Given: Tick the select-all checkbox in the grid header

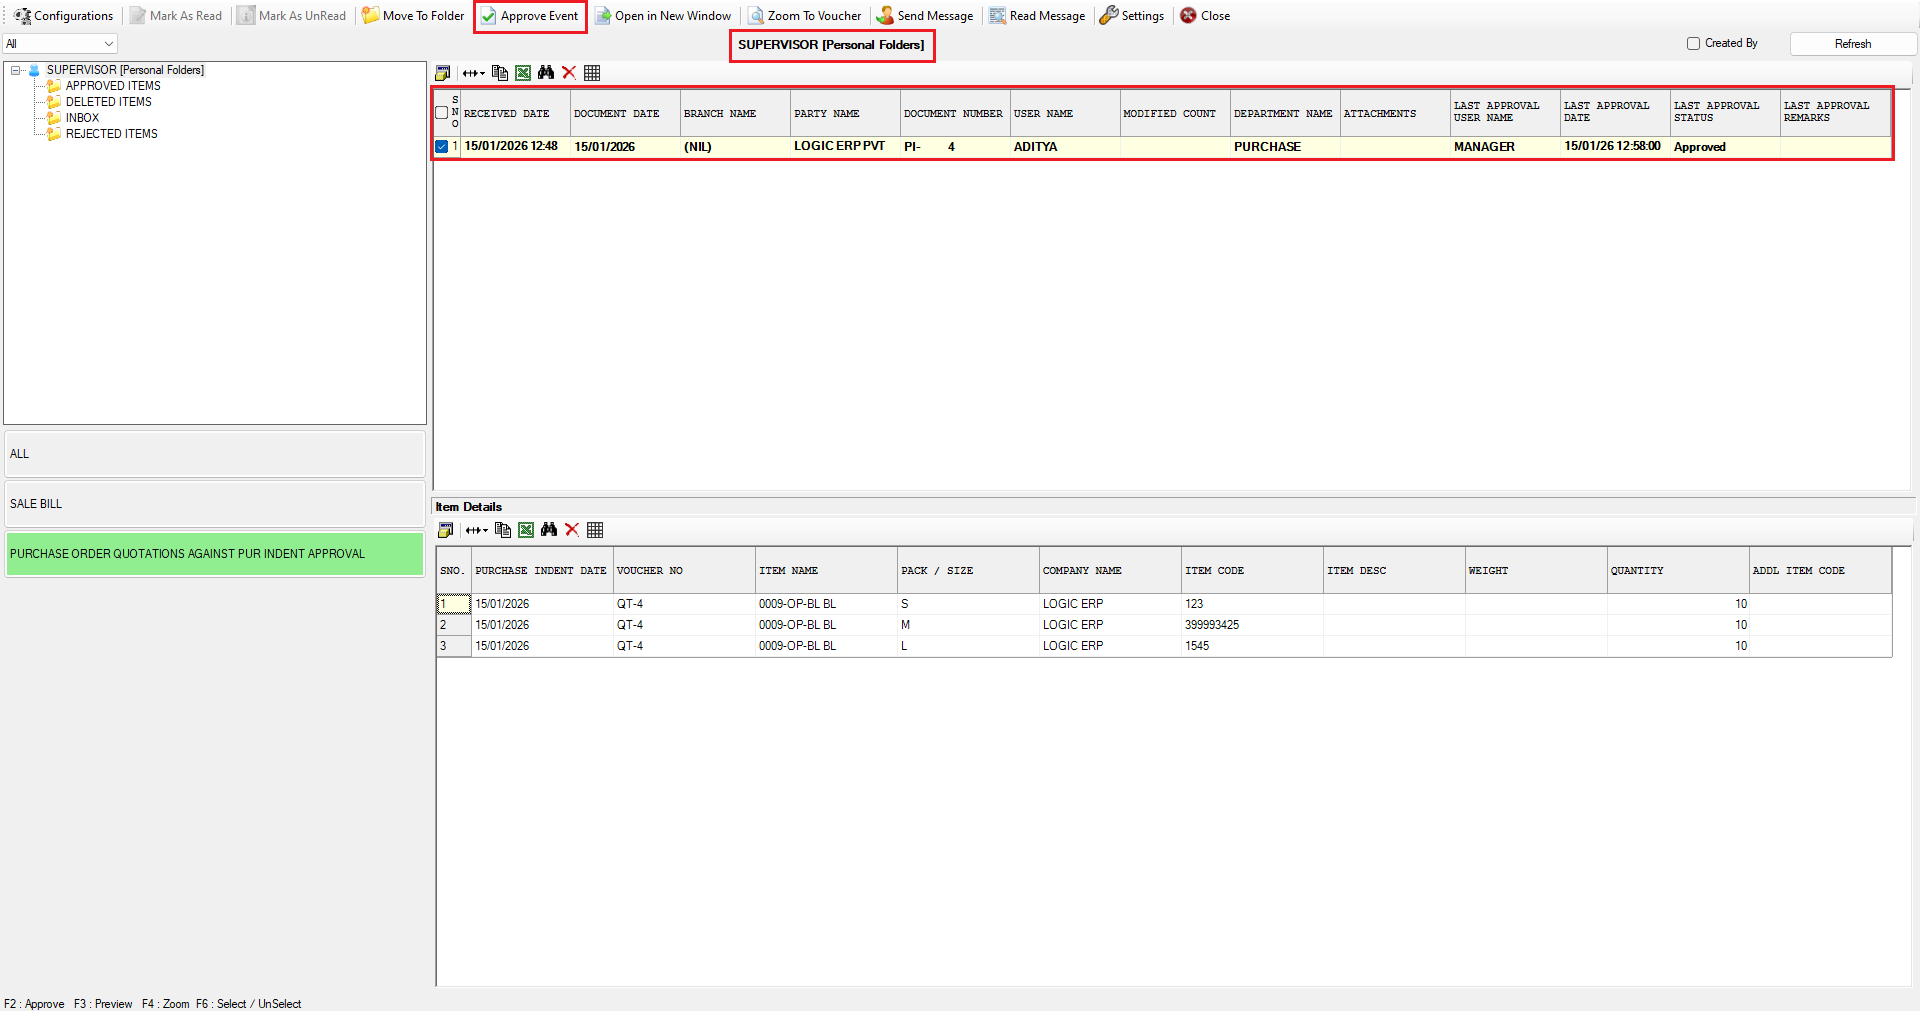Looking at the screenshot, I should point(442,113).
